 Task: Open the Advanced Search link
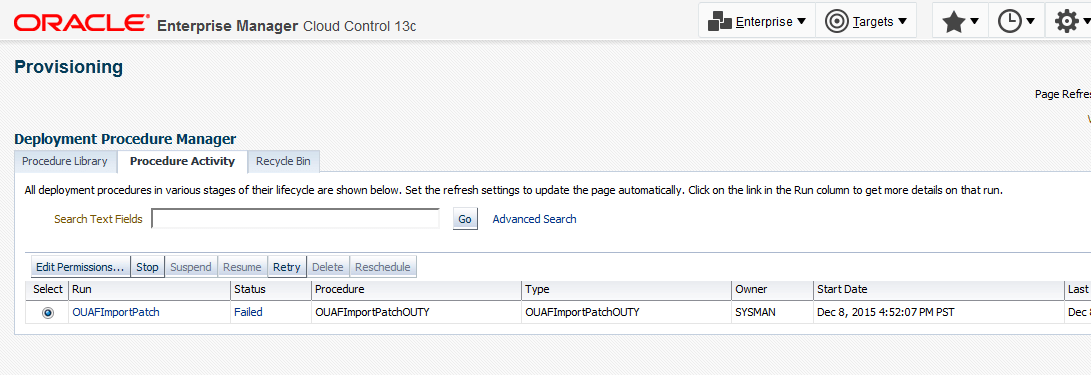click(x=534, y=219)
